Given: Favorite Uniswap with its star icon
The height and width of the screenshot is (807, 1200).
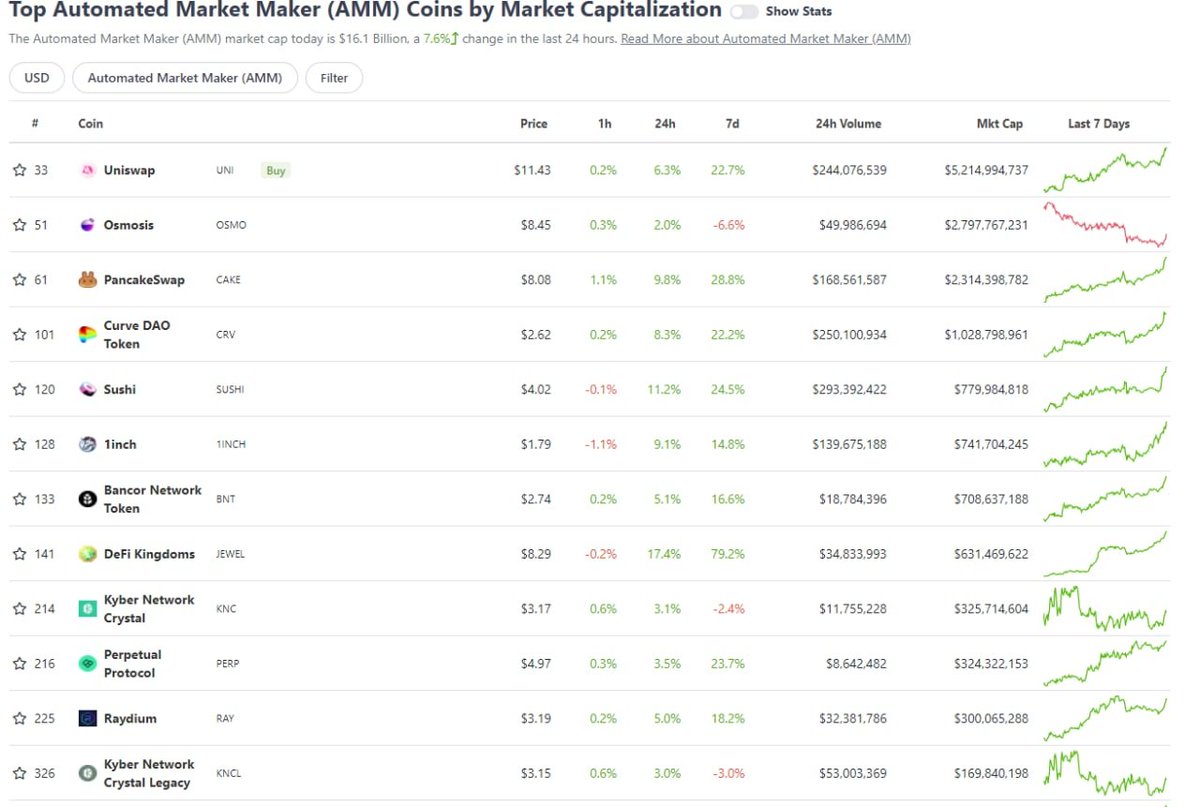Looking at the screenshot, I should click(x=19, y=170).
